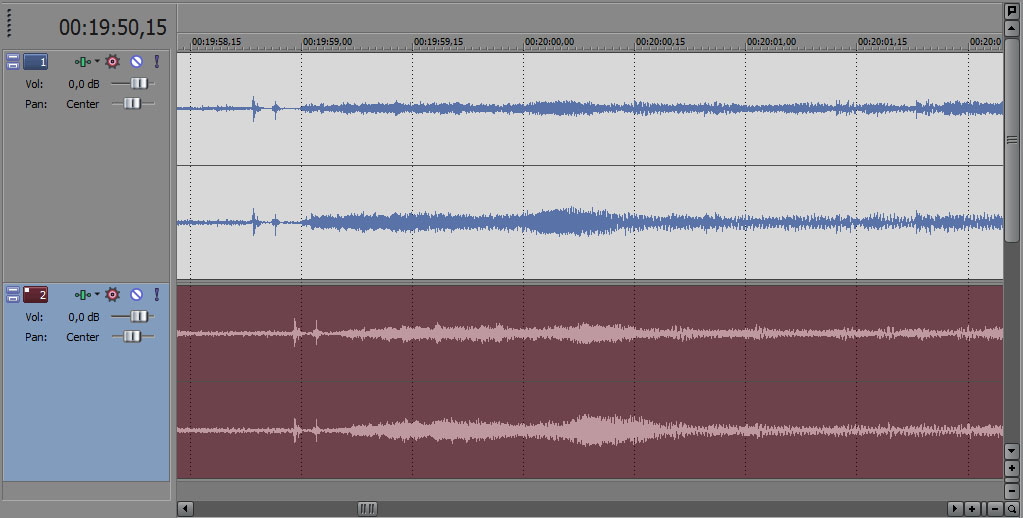Click the Center pan value on track 2
1023x518 pixels.
83,337
